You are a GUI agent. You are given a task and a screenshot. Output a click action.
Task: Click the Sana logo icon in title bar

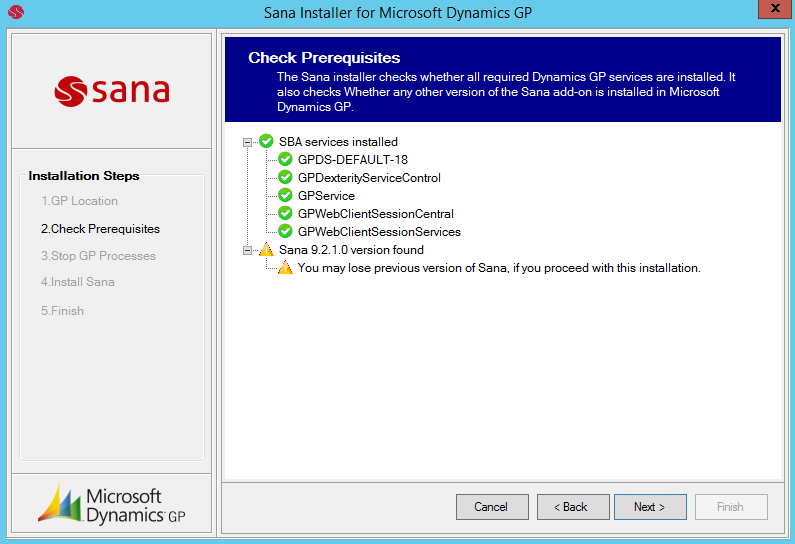[x=16, y=12]
